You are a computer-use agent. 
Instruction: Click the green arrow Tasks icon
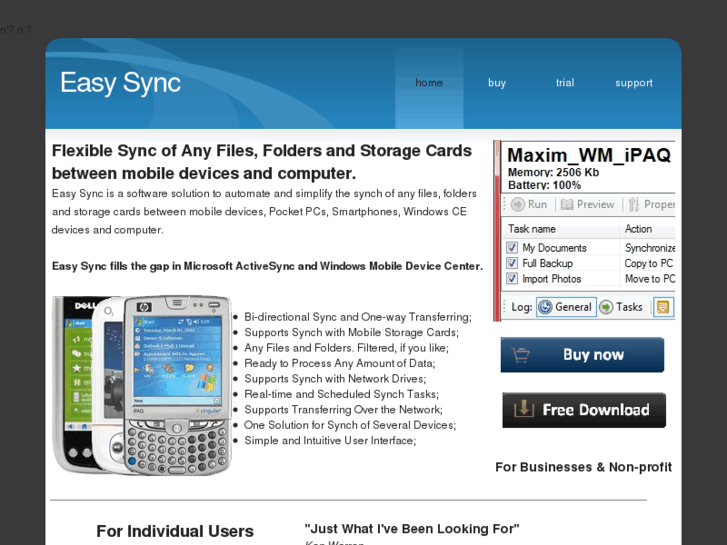606,307
